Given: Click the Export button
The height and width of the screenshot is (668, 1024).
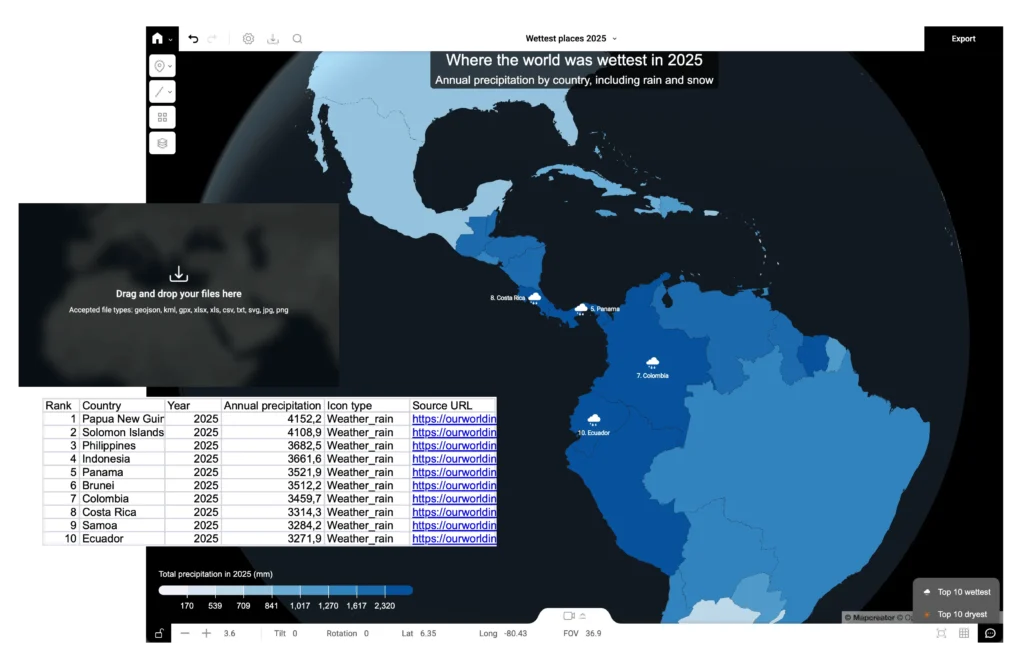Looking at the screenshot, I should [x=963, y=39].
